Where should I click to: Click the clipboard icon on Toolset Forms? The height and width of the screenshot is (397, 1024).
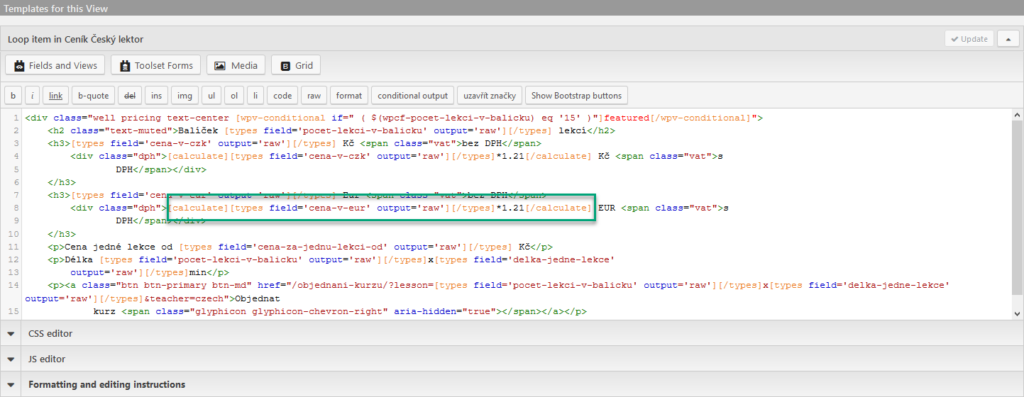(125, 66)
